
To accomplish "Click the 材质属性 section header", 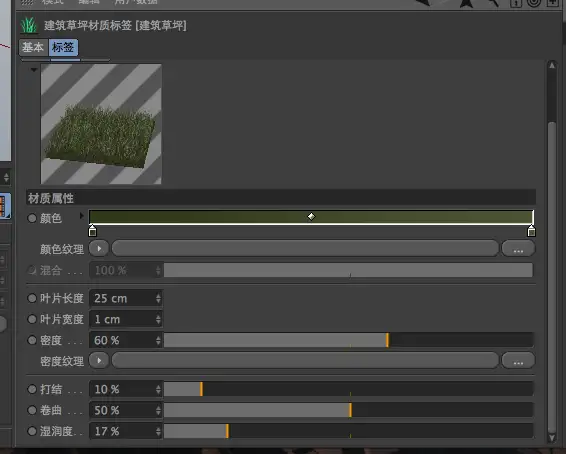I will coord(281,198).
